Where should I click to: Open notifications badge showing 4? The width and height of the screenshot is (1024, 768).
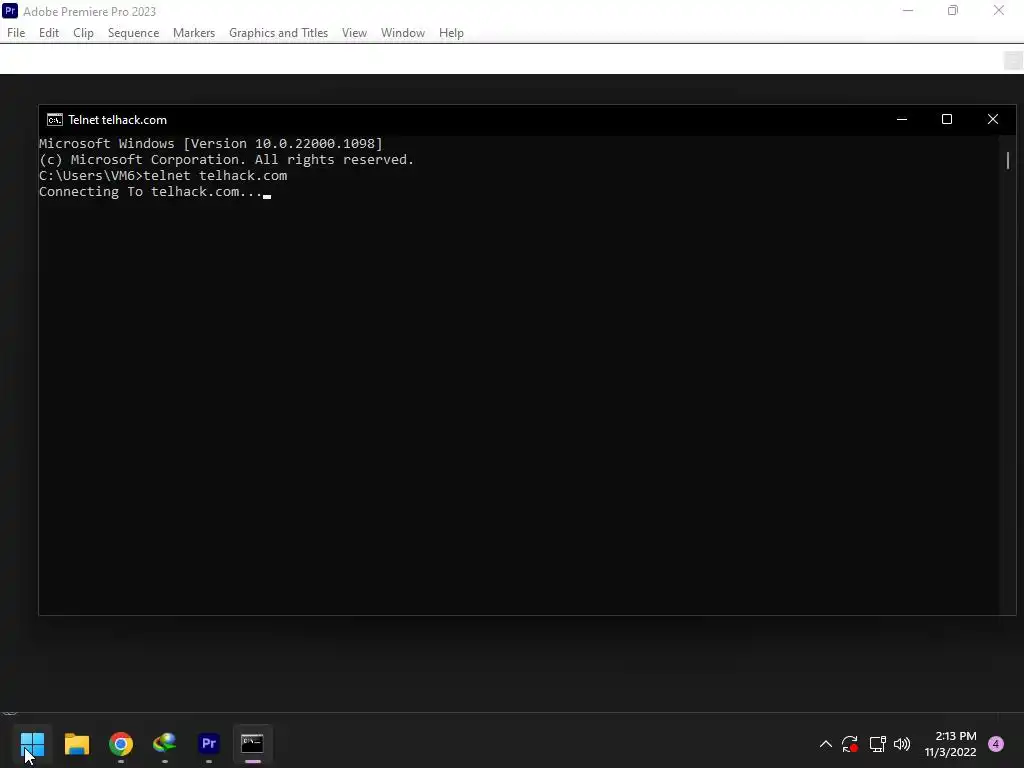996,744
